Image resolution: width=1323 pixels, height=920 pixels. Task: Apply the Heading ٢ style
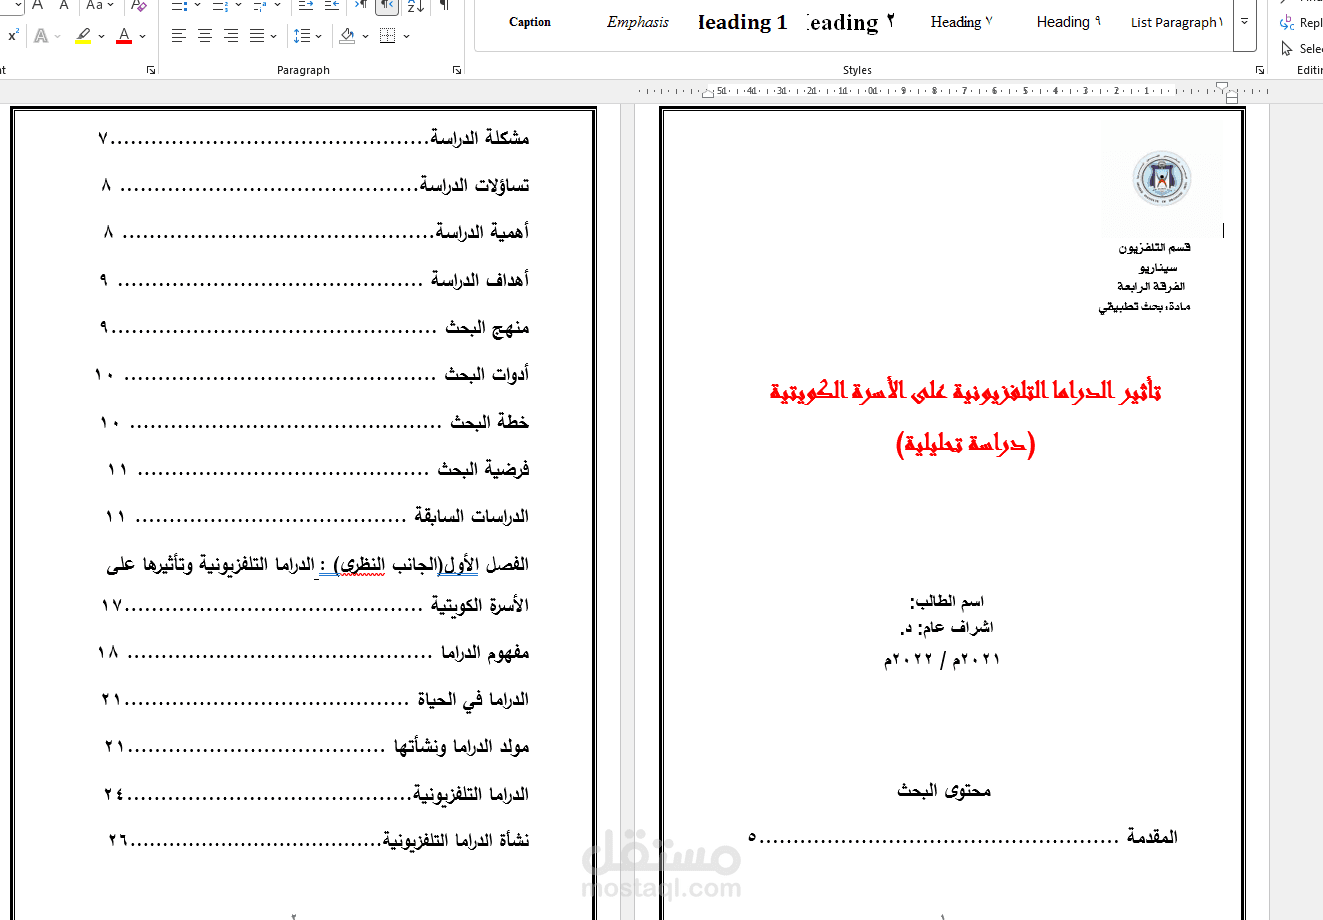click(x=850, y=22)
